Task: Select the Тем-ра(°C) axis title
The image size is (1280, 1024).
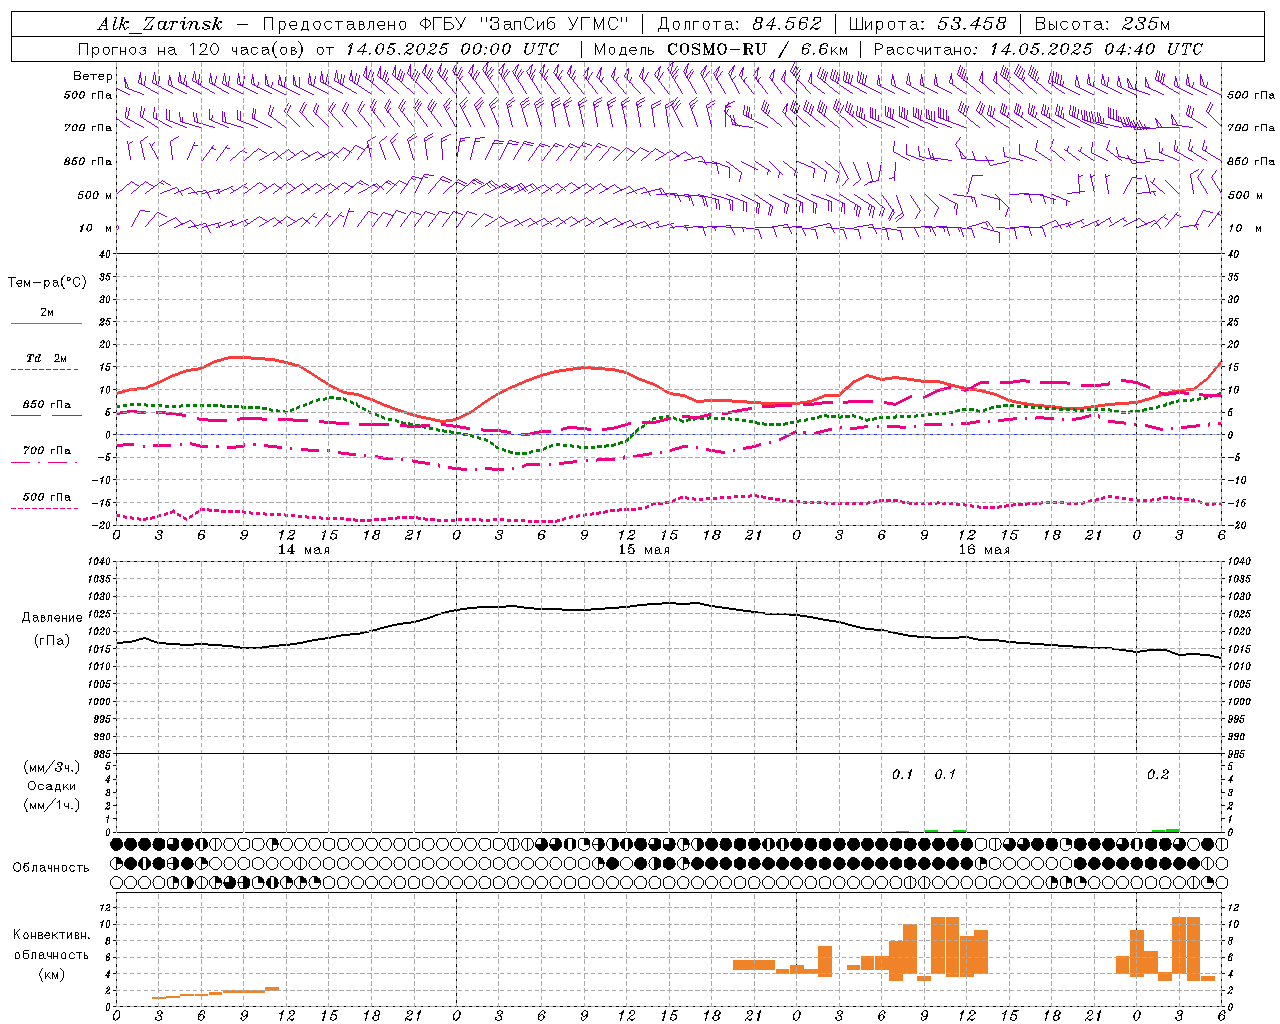Action: click(x=47, y=283)
